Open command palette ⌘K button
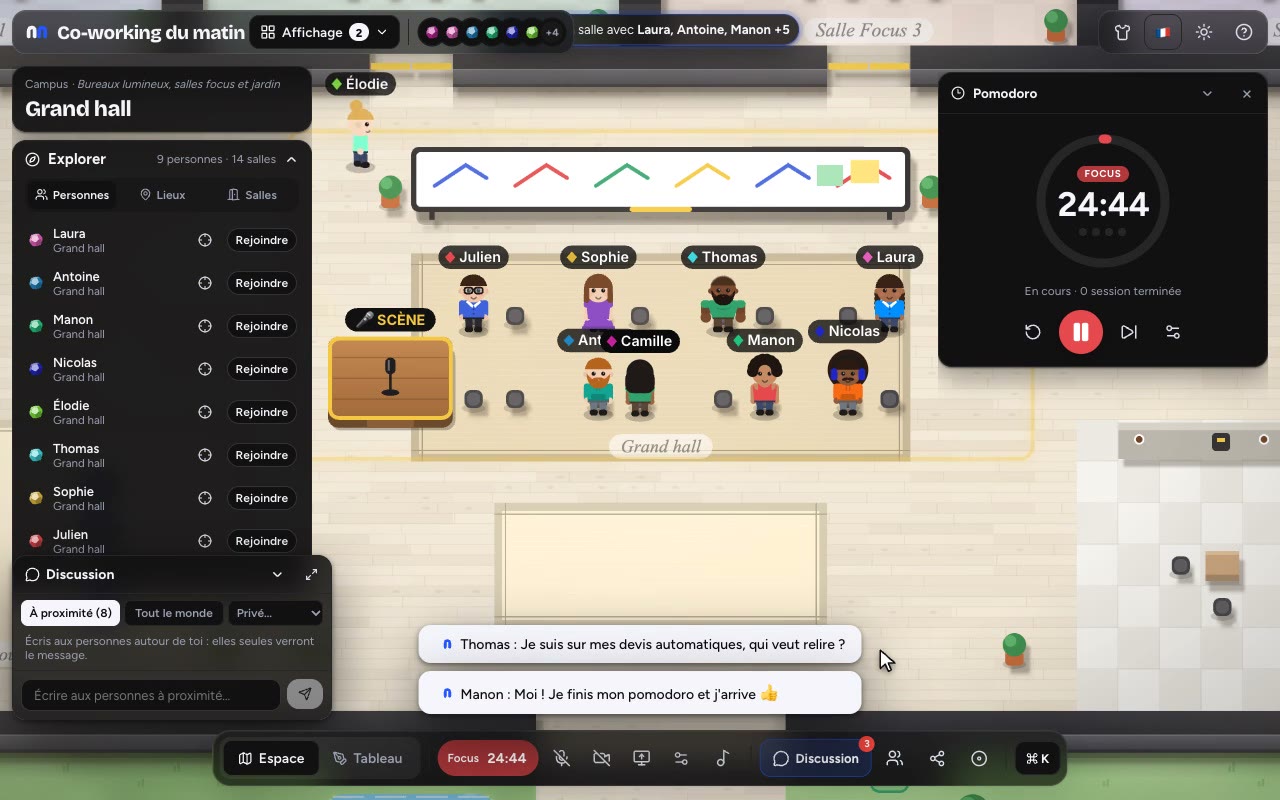 pyautogui.click(x=1038, y=758)
